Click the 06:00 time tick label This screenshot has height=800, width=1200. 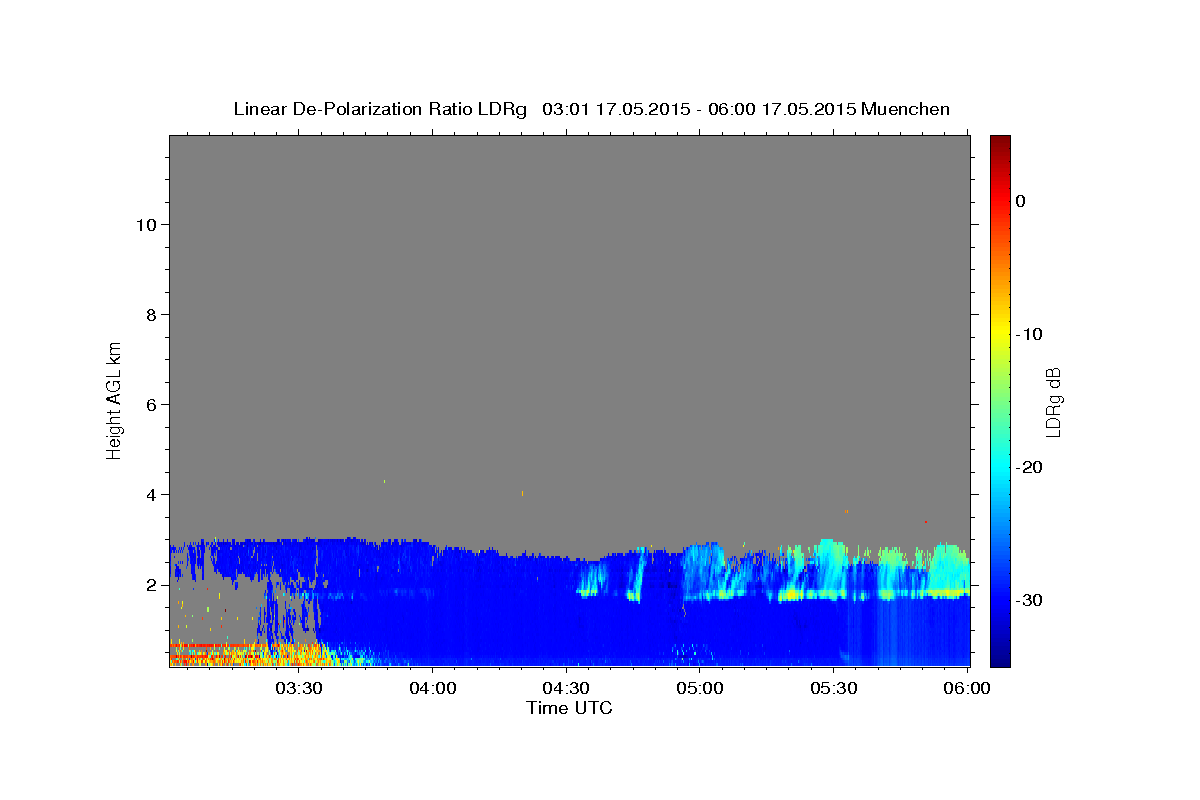(968, 688)
